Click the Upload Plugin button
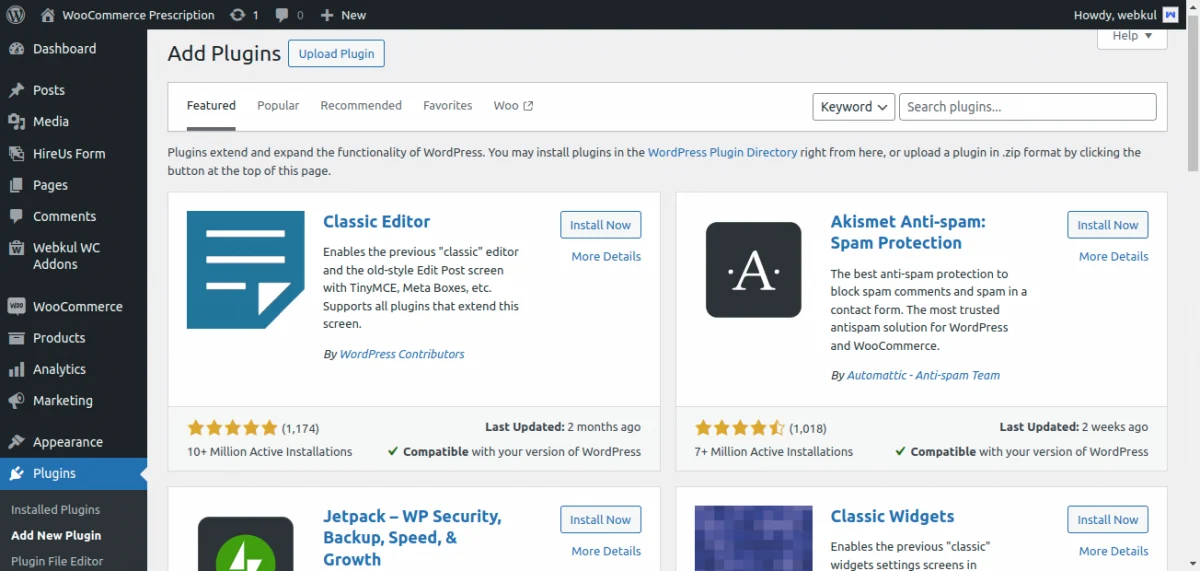This screenshot has width=1200, height=571. (x=336, y=54)
